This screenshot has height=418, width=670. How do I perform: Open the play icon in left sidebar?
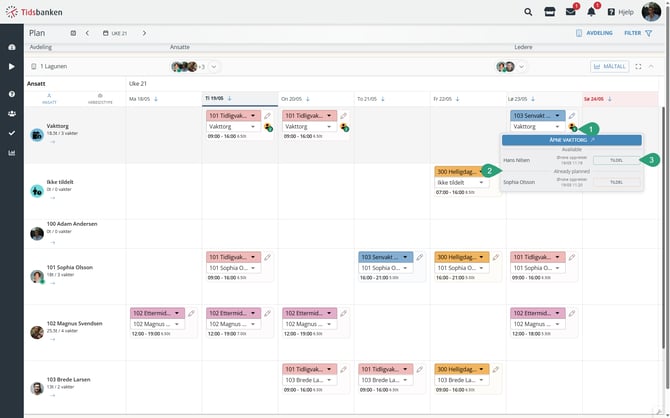12,67
